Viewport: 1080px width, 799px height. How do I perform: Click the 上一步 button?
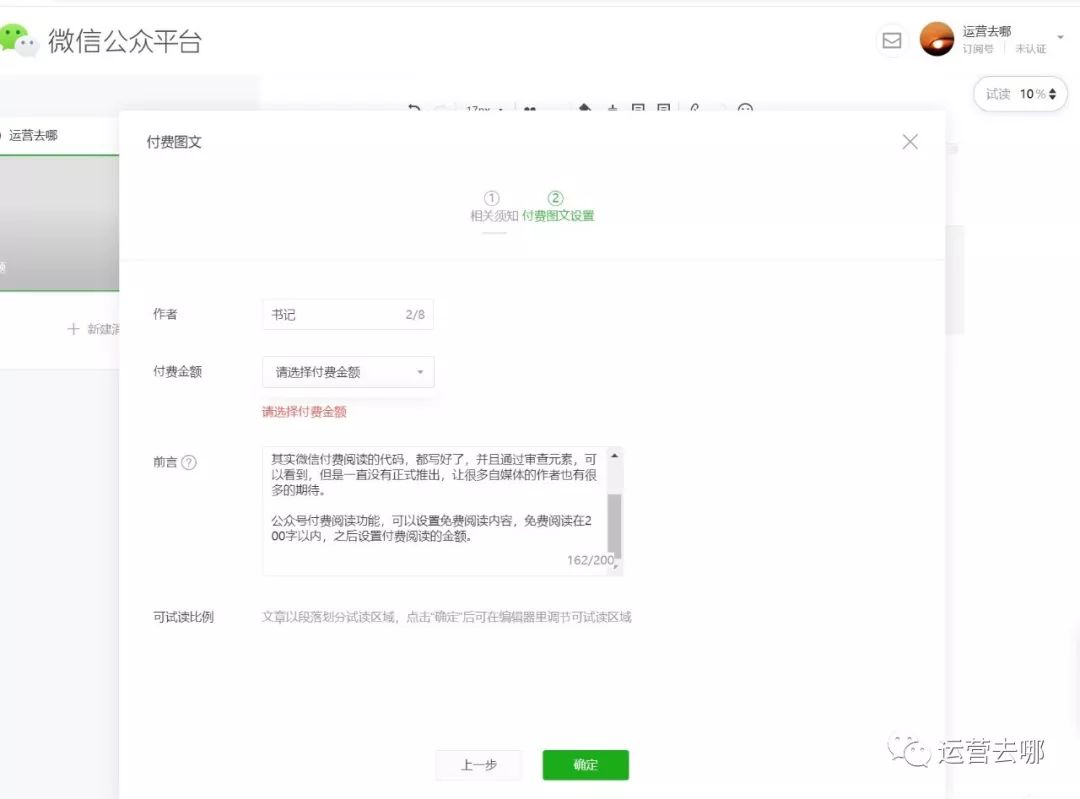[x=478, y=765]
